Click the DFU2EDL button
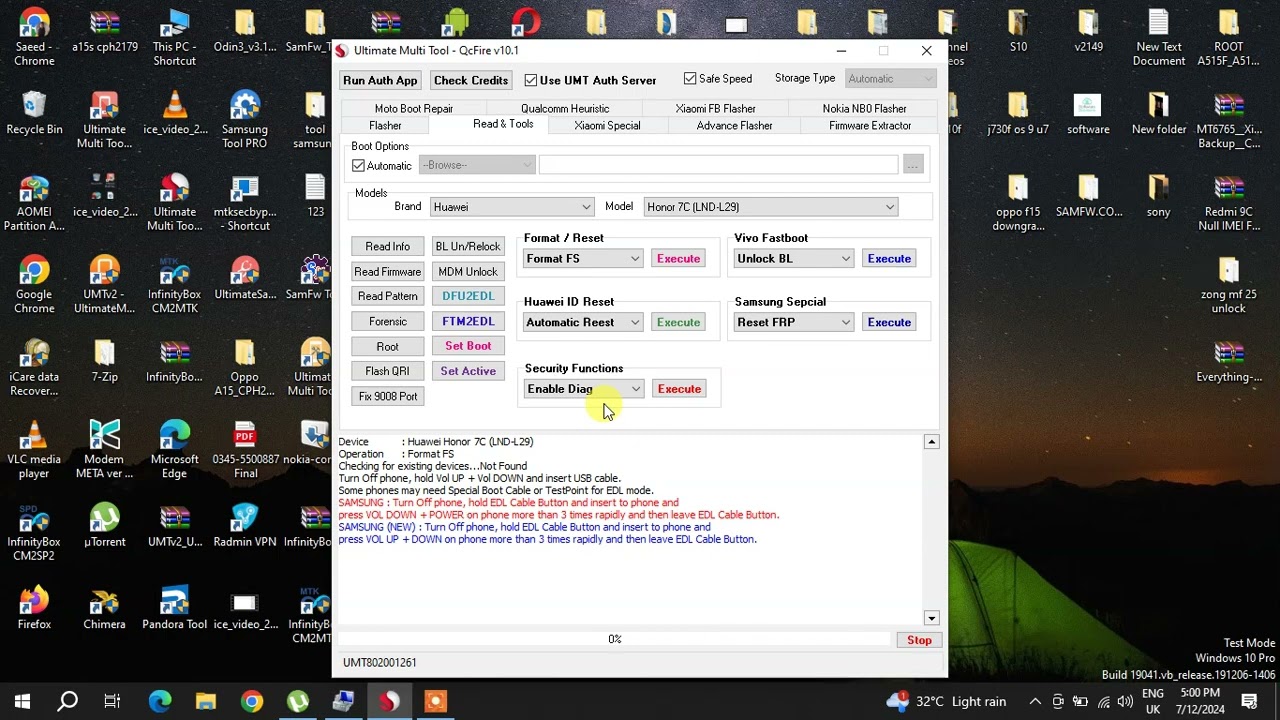Image resolution: width=1280 pixels, height=720 pixels. [x=468, y=296]
